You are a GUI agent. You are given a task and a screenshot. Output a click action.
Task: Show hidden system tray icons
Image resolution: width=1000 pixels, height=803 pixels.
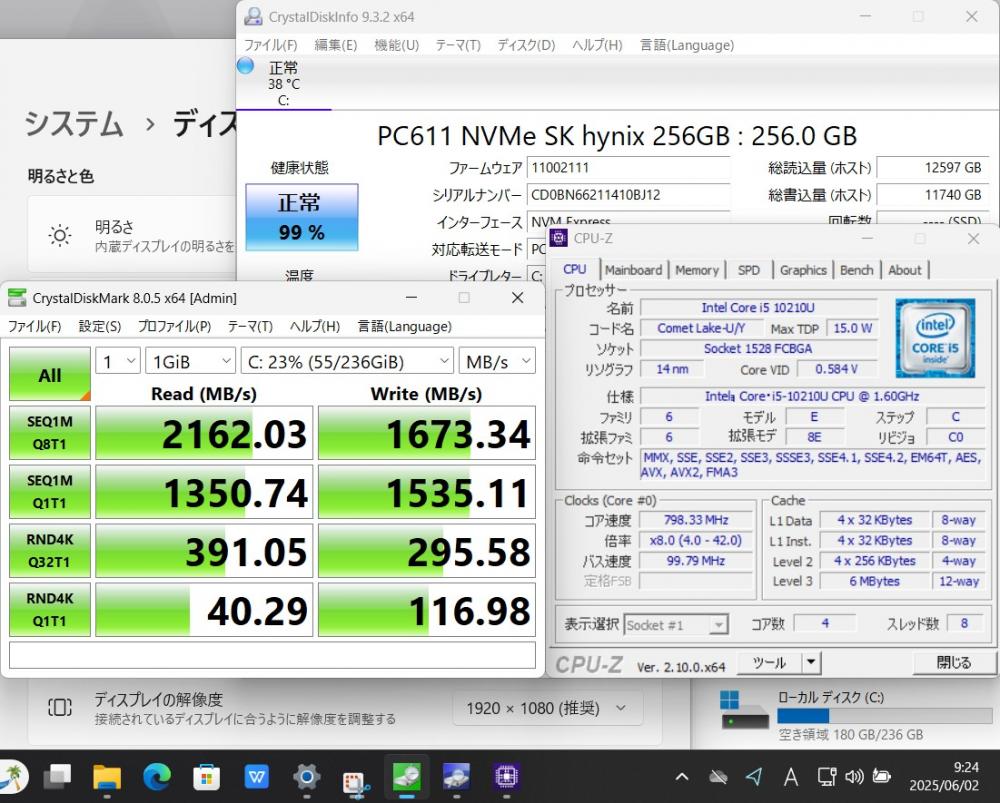click(x=682, y=777)
